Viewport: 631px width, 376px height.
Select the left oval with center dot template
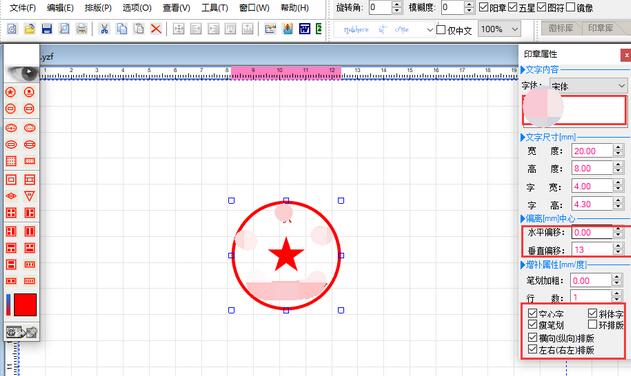pos(11,128)
